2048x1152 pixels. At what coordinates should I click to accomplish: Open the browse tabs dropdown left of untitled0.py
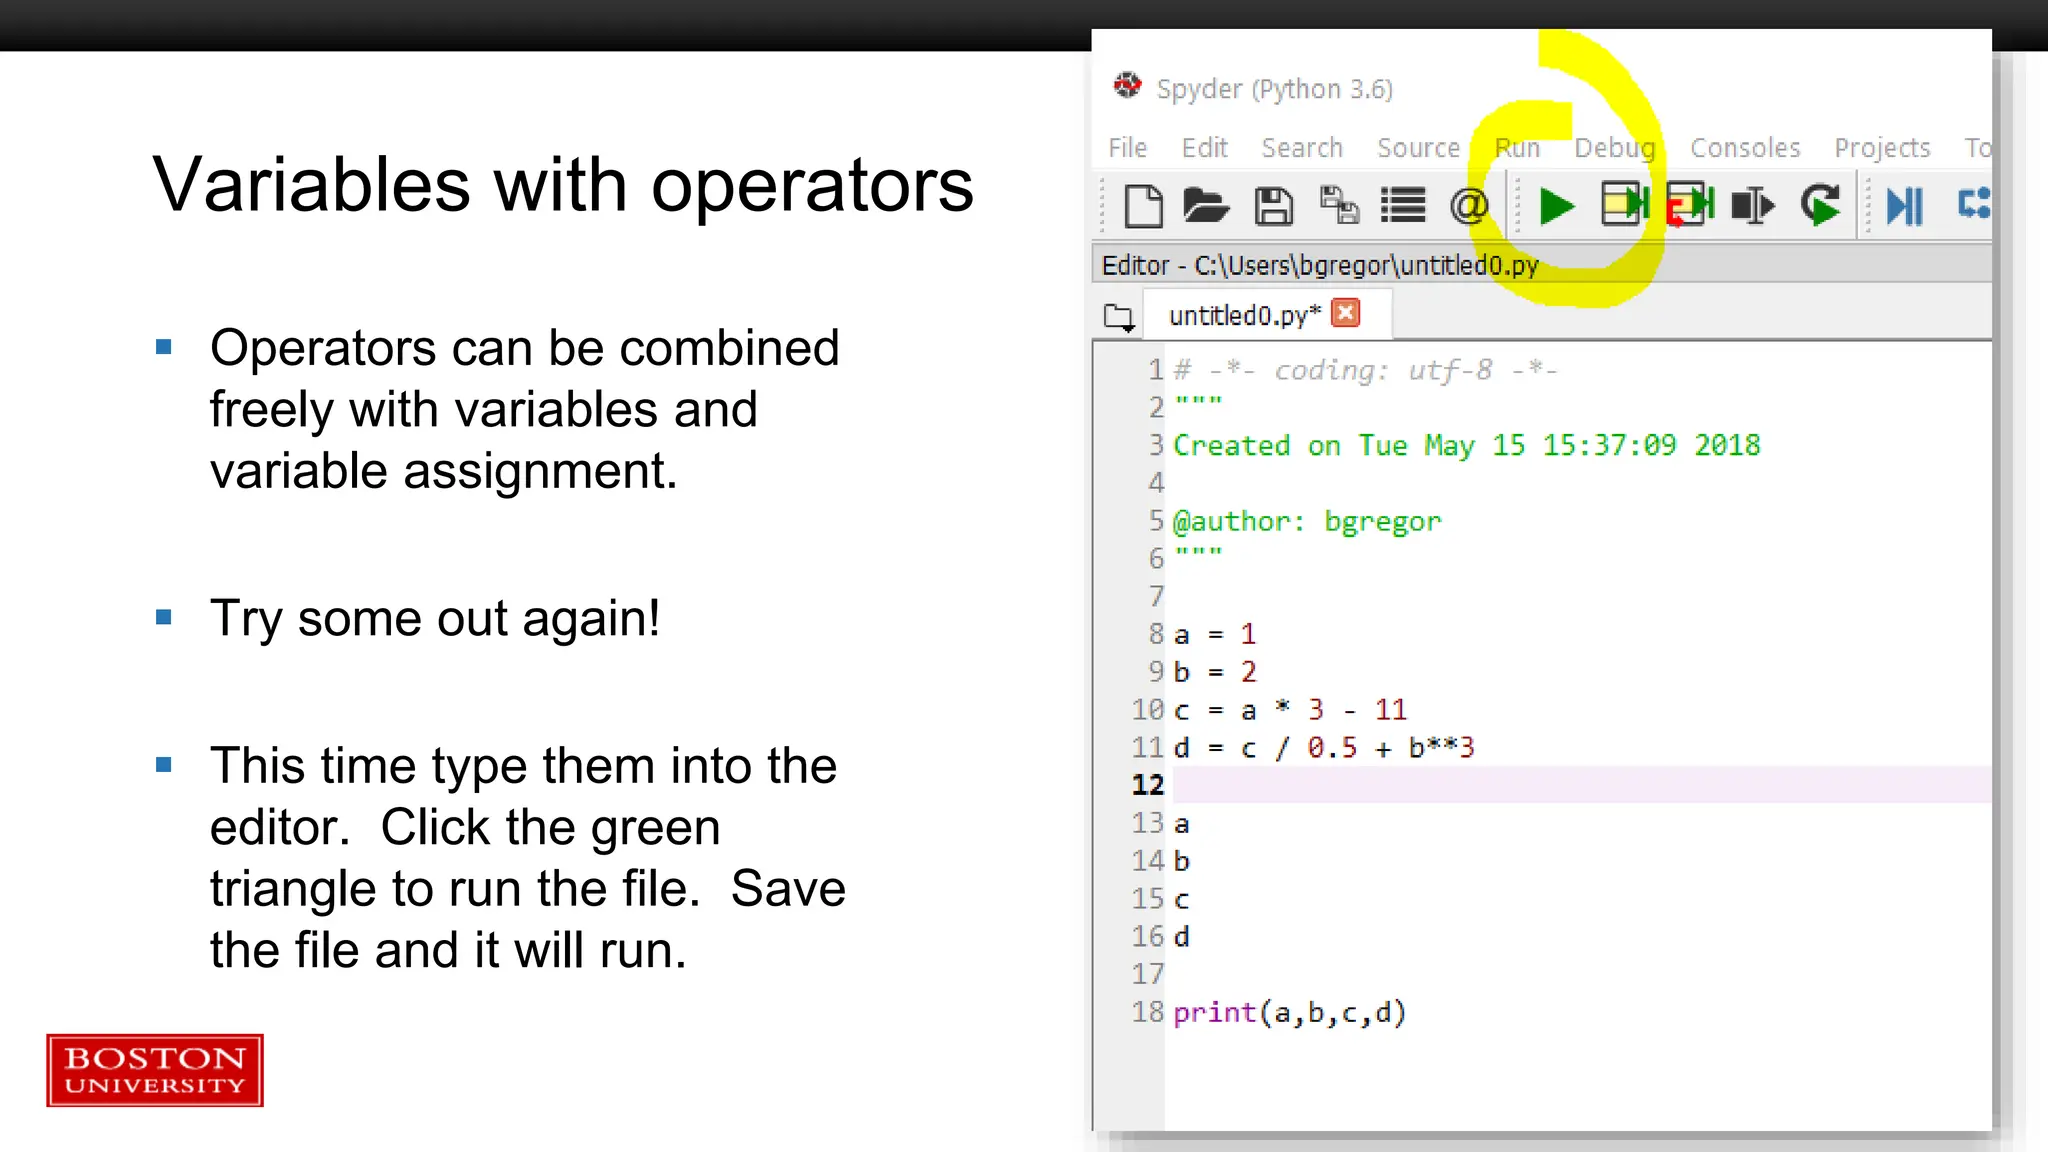point(1119,317)
